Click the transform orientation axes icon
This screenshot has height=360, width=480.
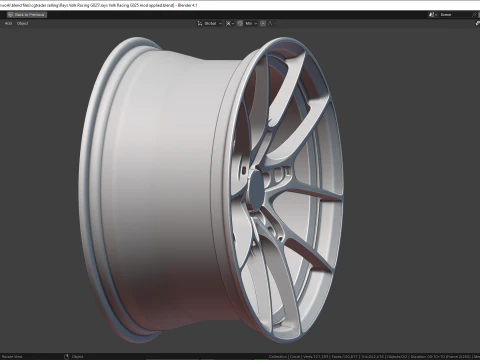coord(200,23)
